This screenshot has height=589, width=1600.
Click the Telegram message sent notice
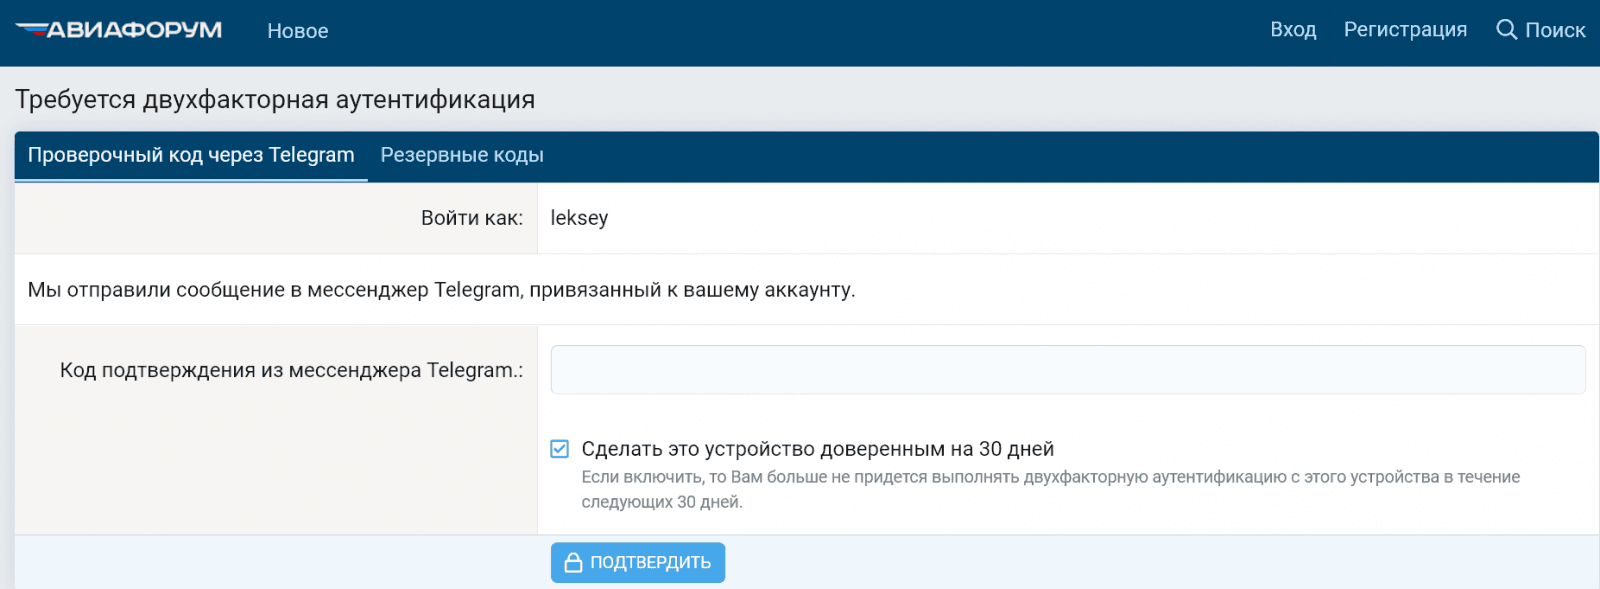click(x=441, y=290)
